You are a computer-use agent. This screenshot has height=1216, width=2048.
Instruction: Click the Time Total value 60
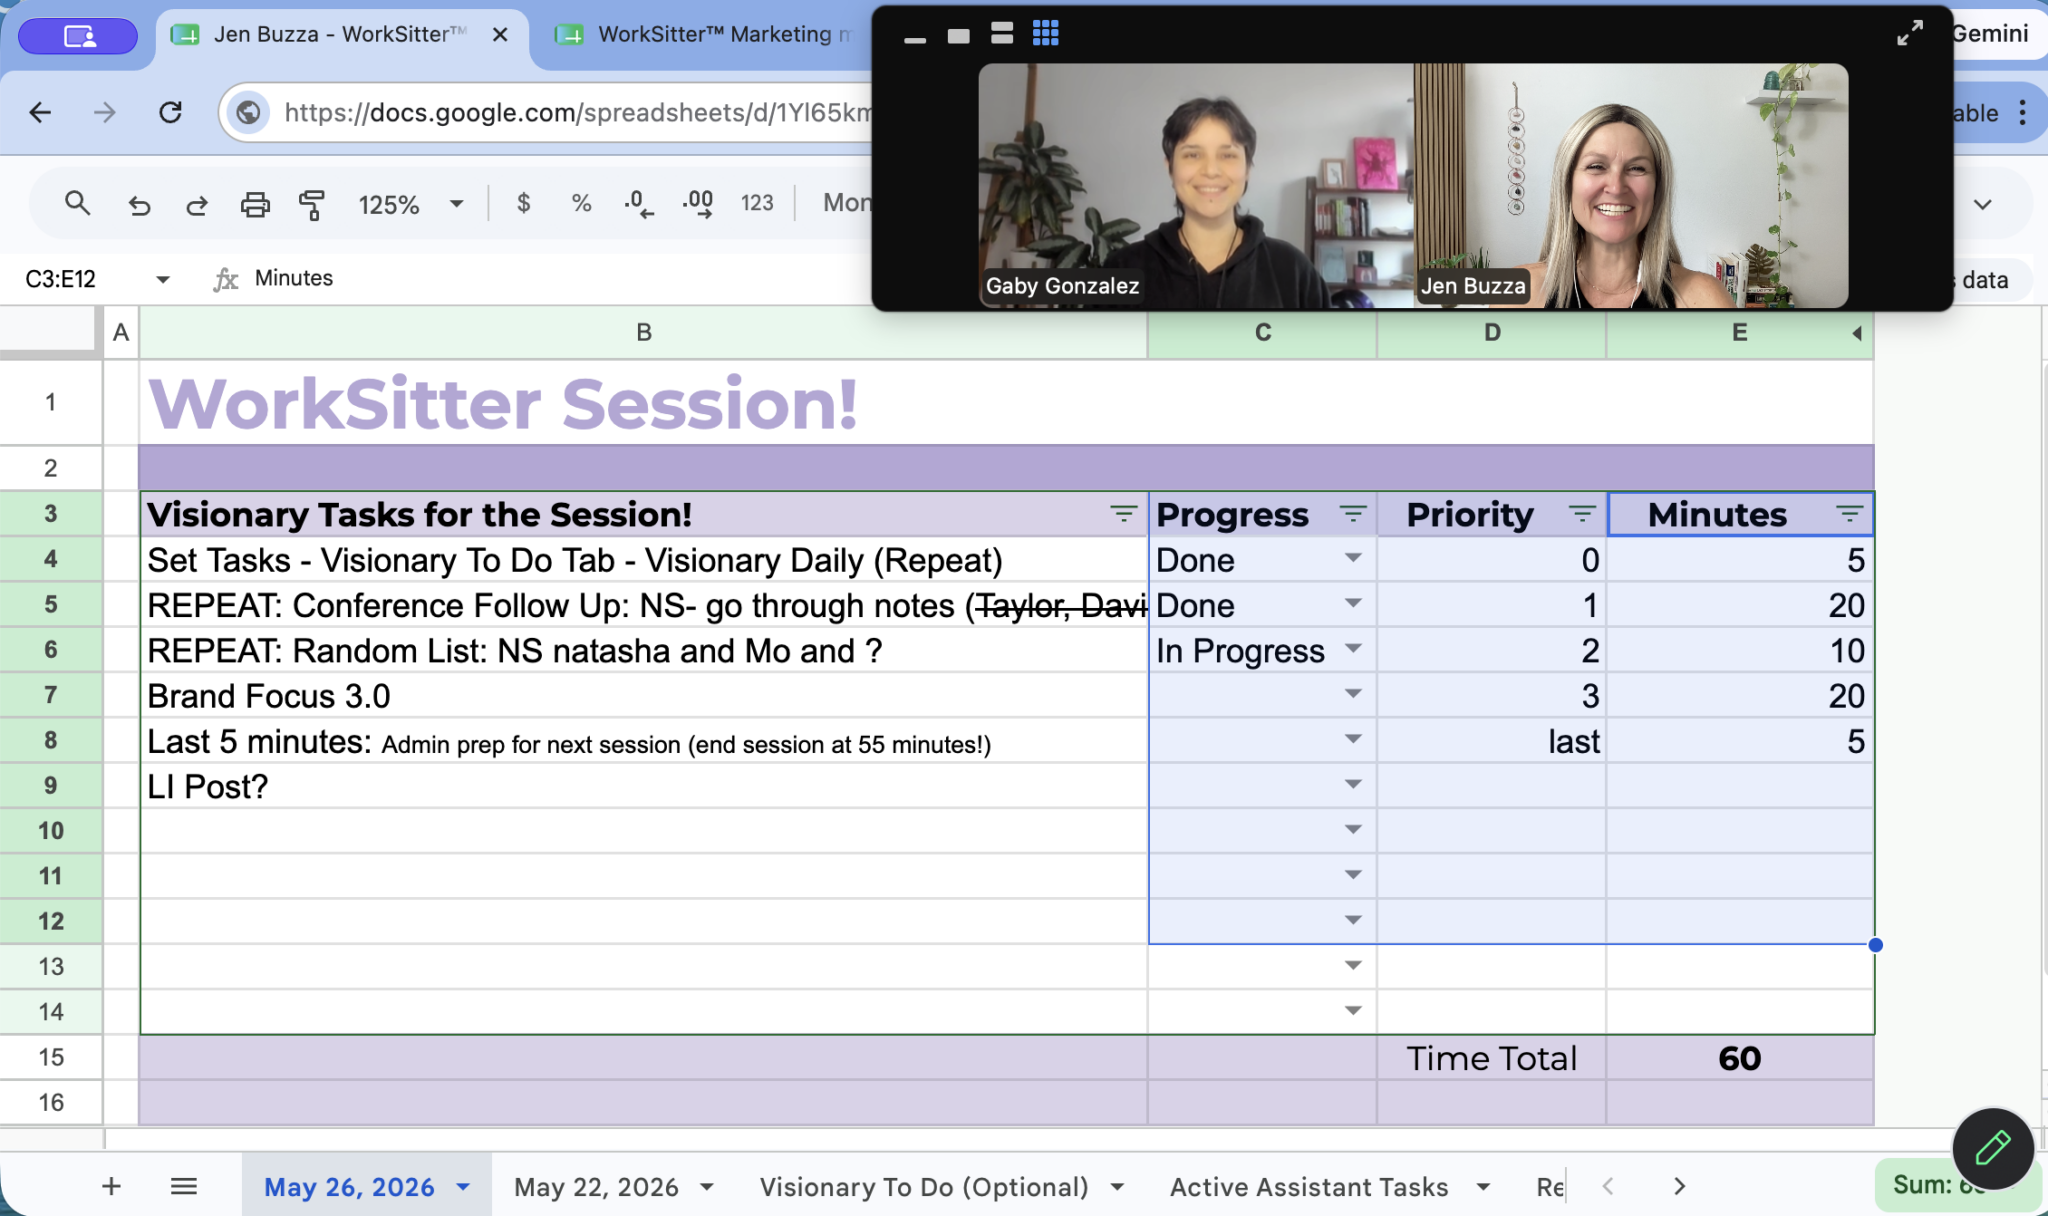point(1739,1058)
